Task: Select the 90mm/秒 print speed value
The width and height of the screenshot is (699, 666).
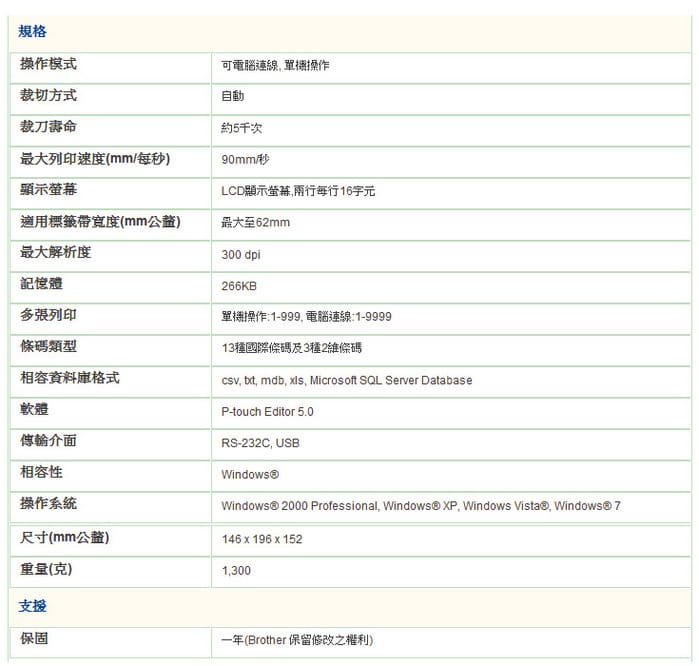Action: [245, 160]
